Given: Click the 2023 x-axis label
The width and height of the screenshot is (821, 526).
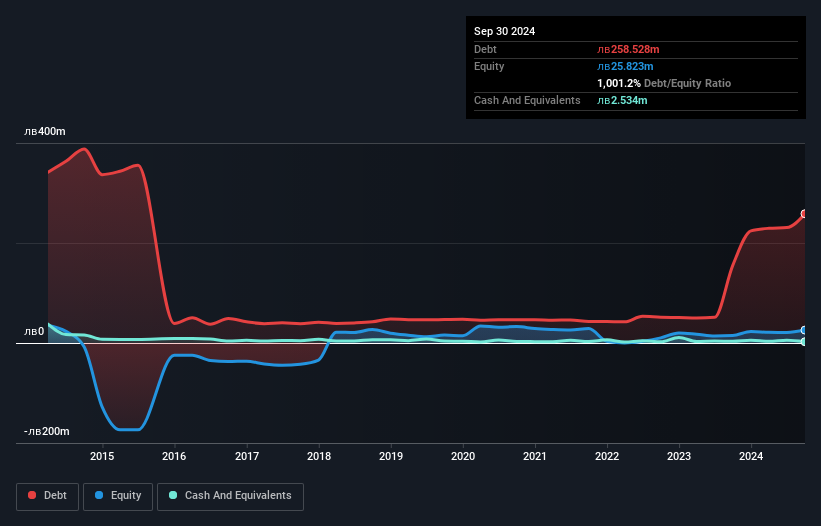Looking at the screenshot, I should (679, 456).
